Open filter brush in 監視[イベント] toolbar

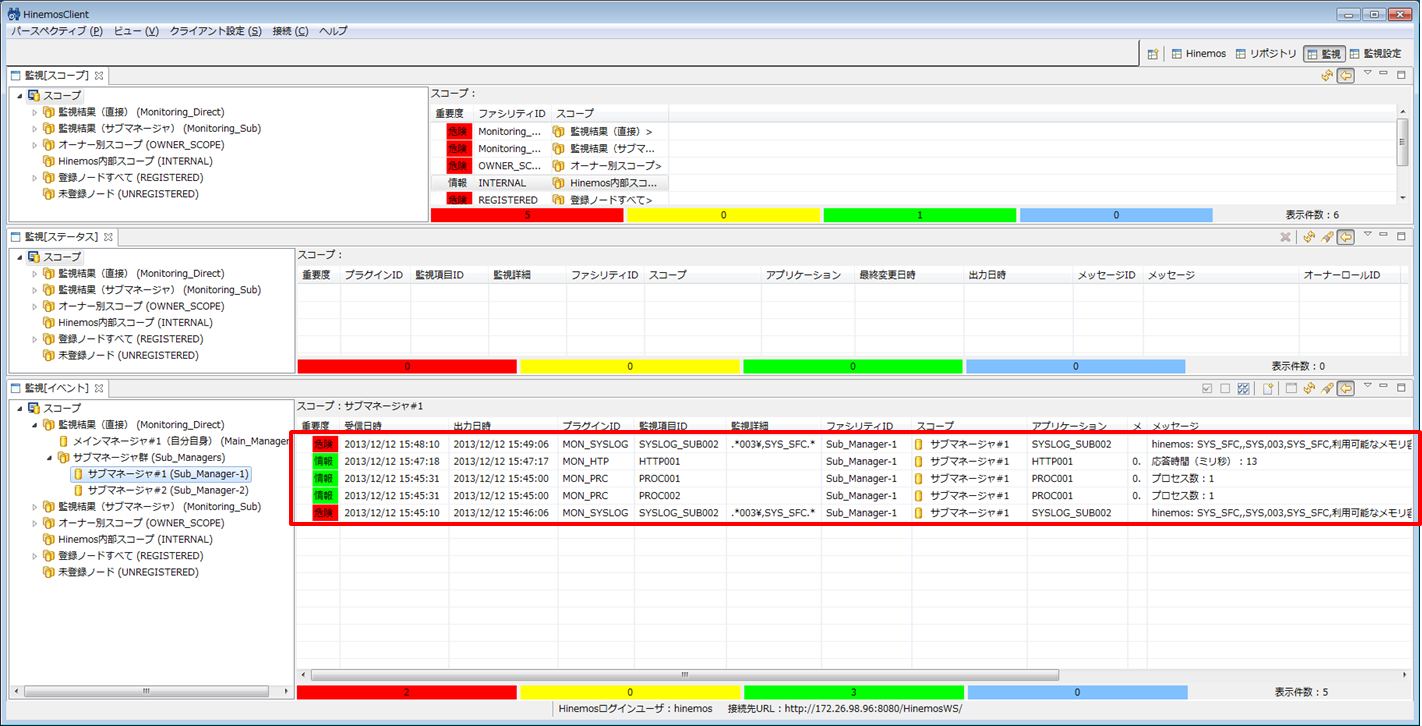pos(1327,388)
